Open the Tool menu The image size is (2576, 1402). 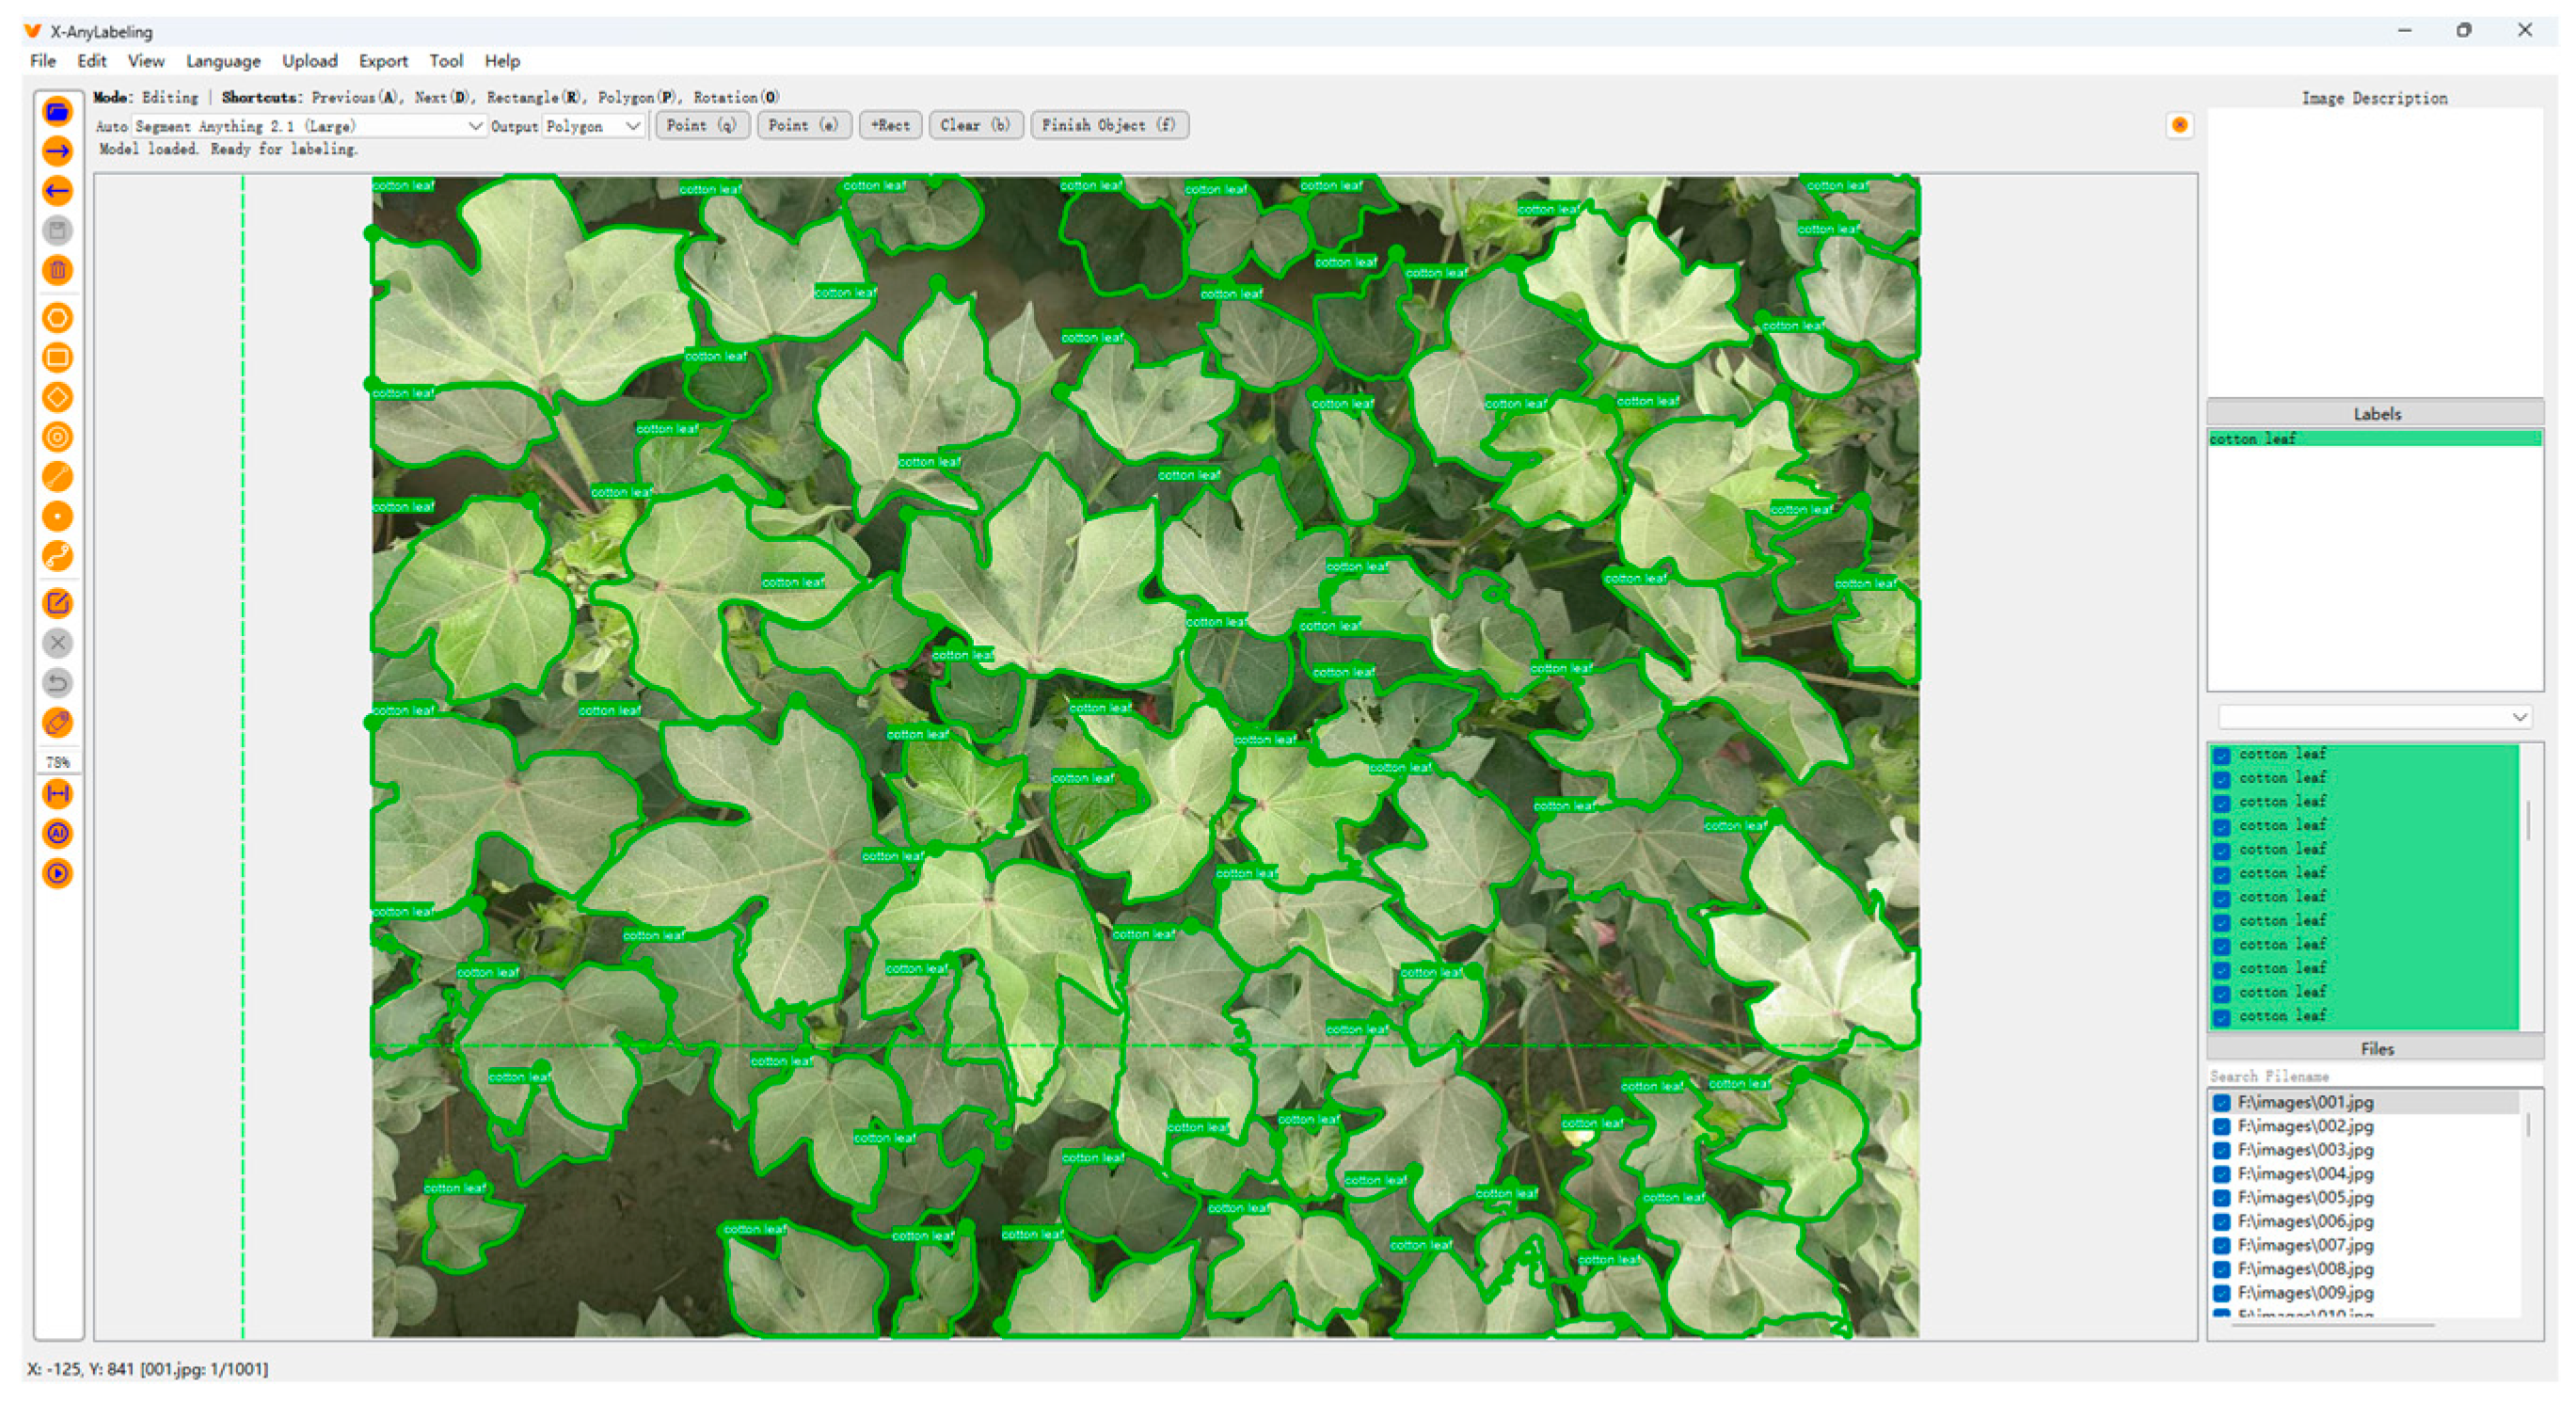445,61
